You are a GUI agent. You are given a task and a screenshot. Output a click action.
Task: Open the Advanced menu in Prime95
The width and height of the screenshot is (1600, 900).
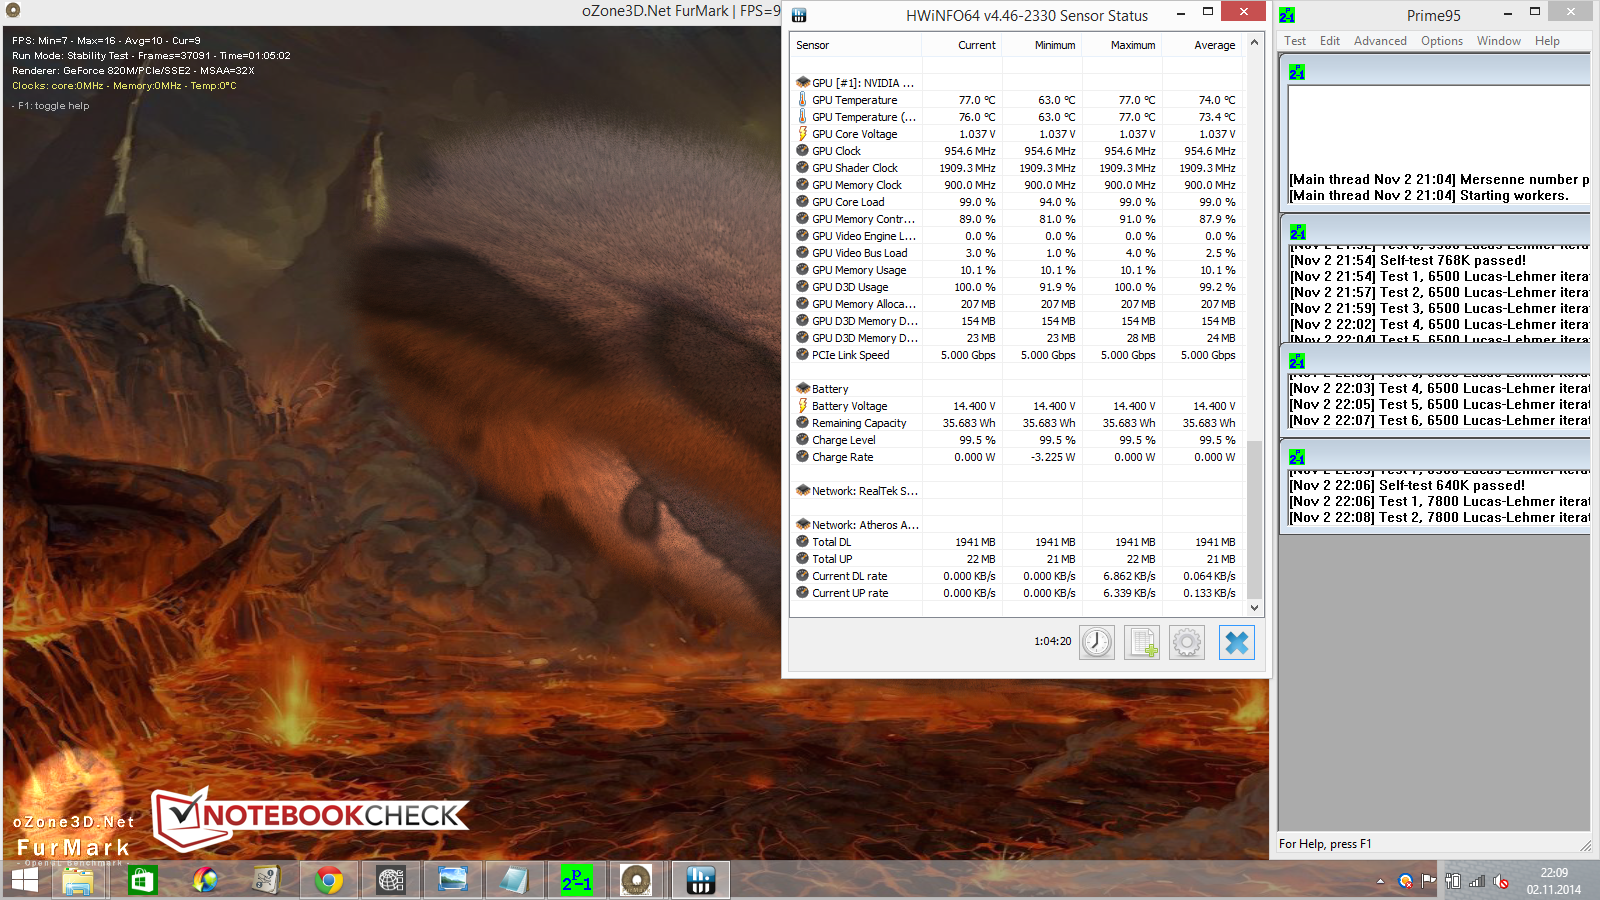coord(1380,41)
